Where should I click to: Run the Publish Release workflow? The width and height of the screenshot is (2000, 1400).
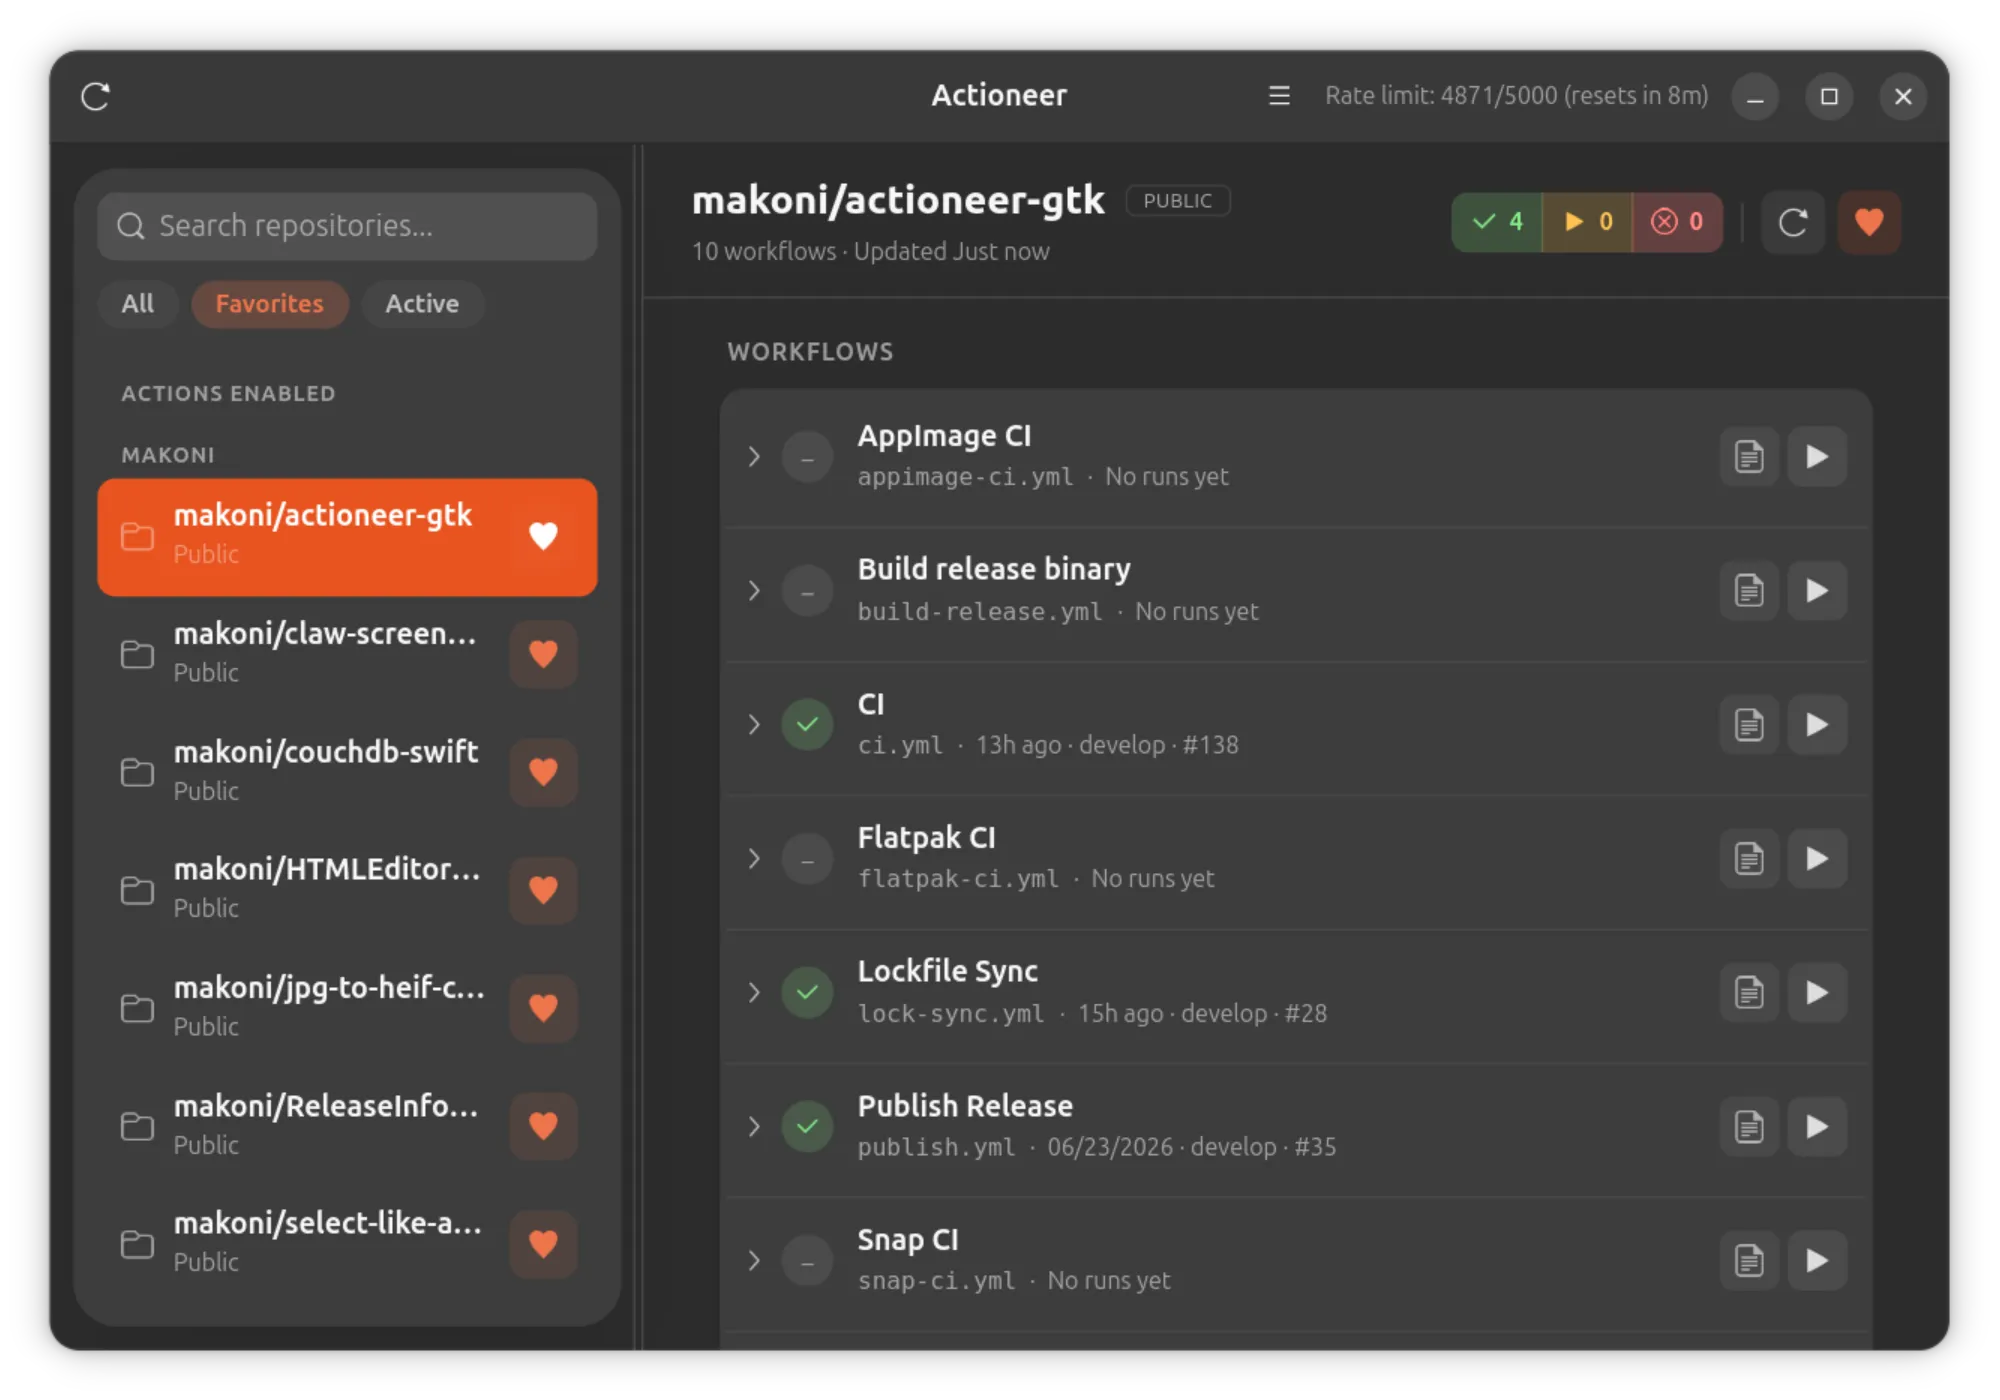[1817, 1127]
